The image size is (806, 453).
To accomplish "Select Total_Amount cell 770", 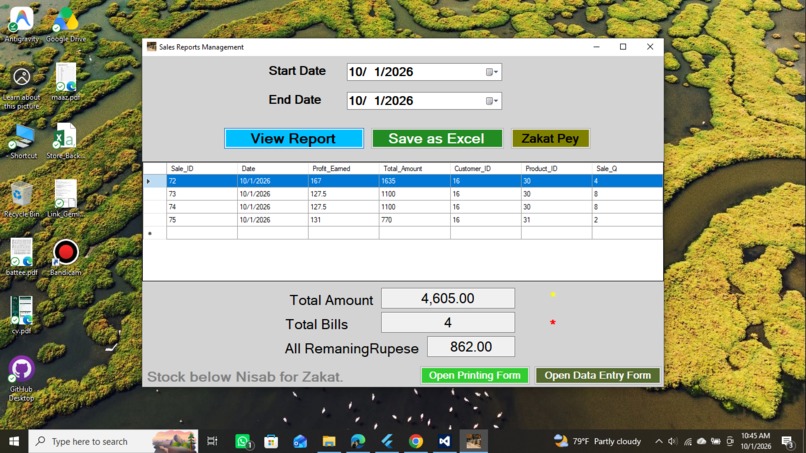I will [x=414, y=220].
